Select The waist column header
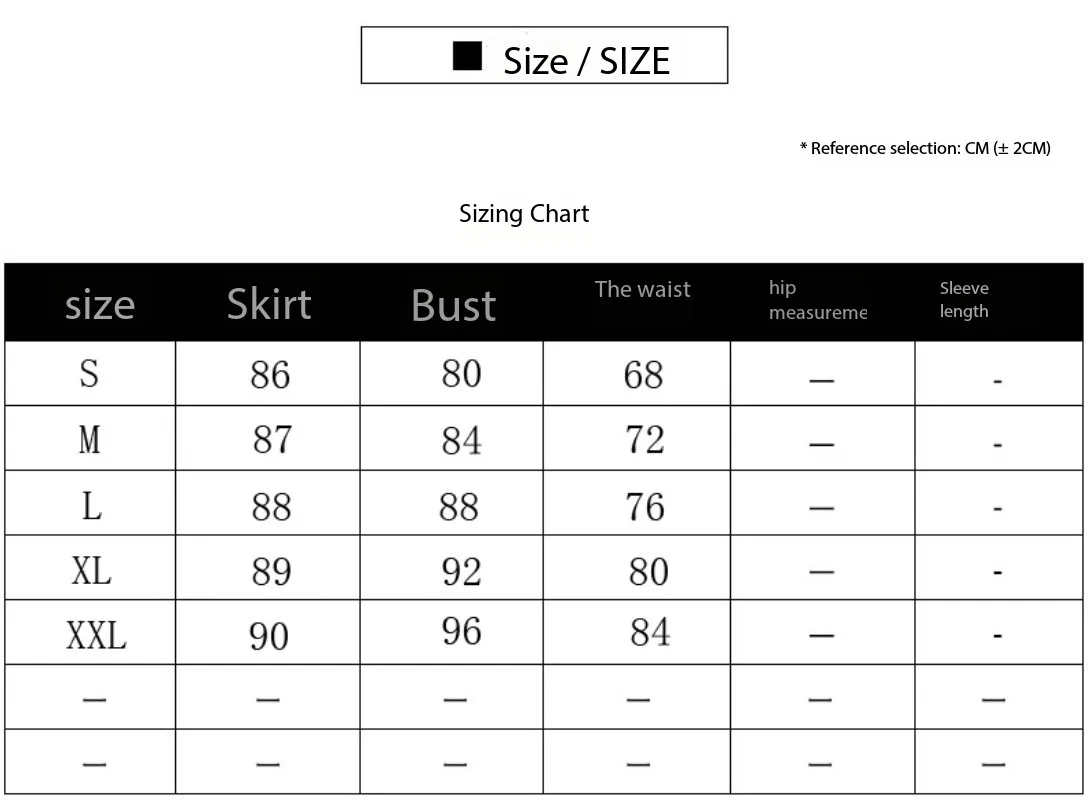The image size is (1088, 800). tap(642, 290)
